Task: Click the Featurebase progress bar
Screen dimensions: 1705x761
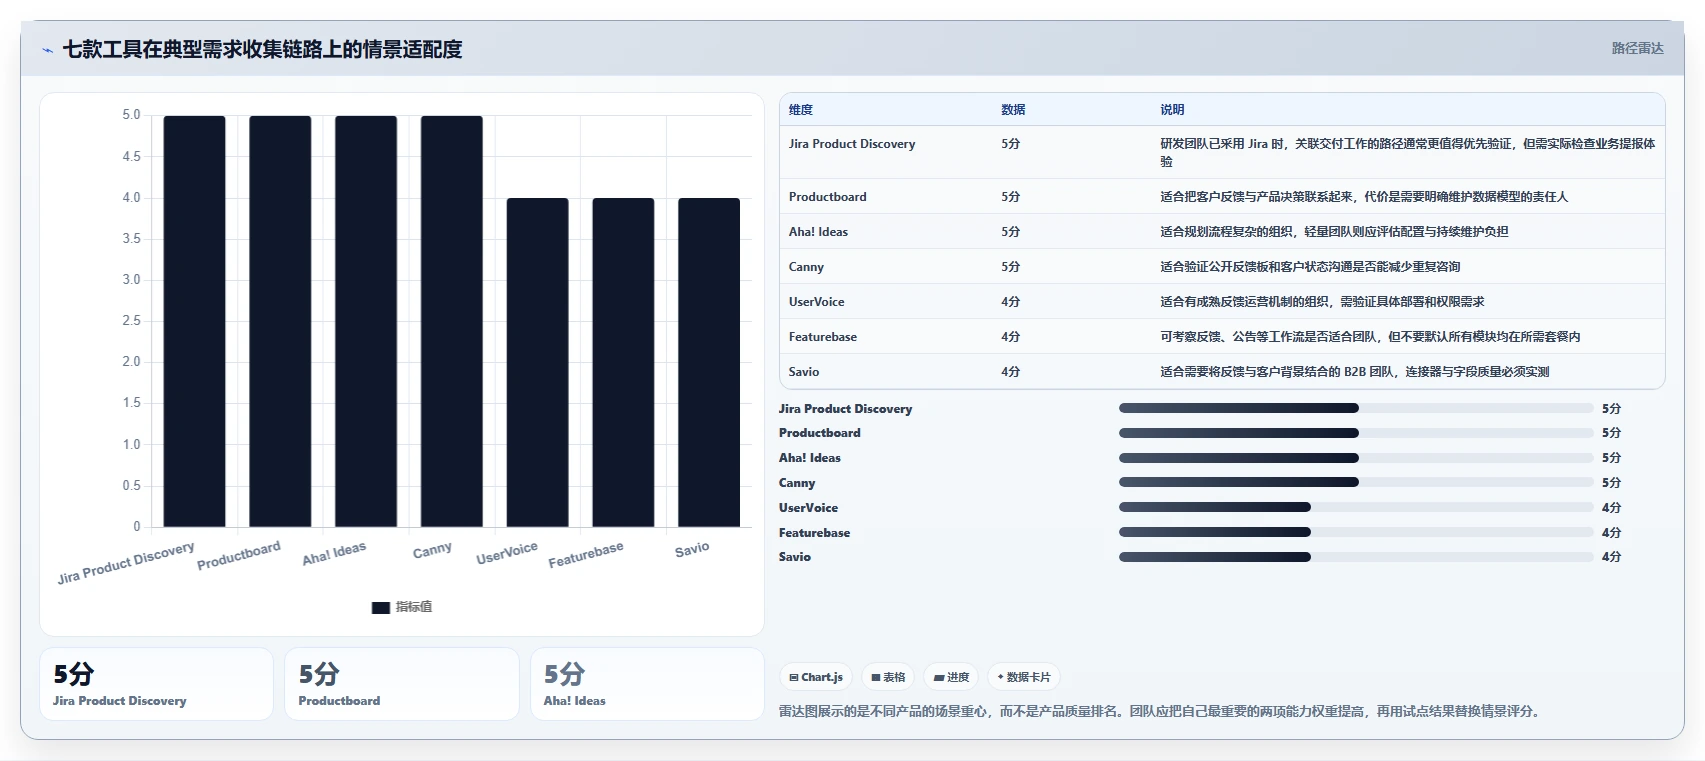Action: [x=1356, y=532]
